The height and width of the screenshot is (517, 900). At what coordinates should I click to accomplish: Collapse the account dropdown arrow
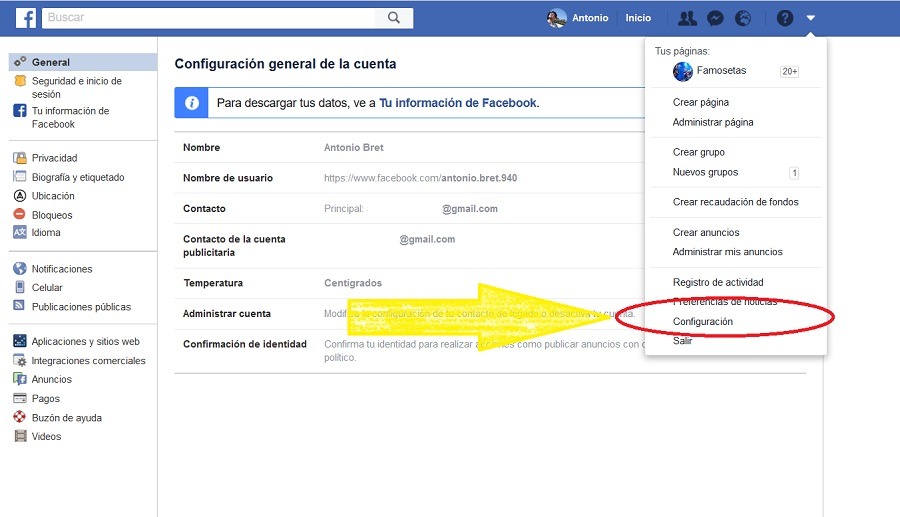(811, 18)
